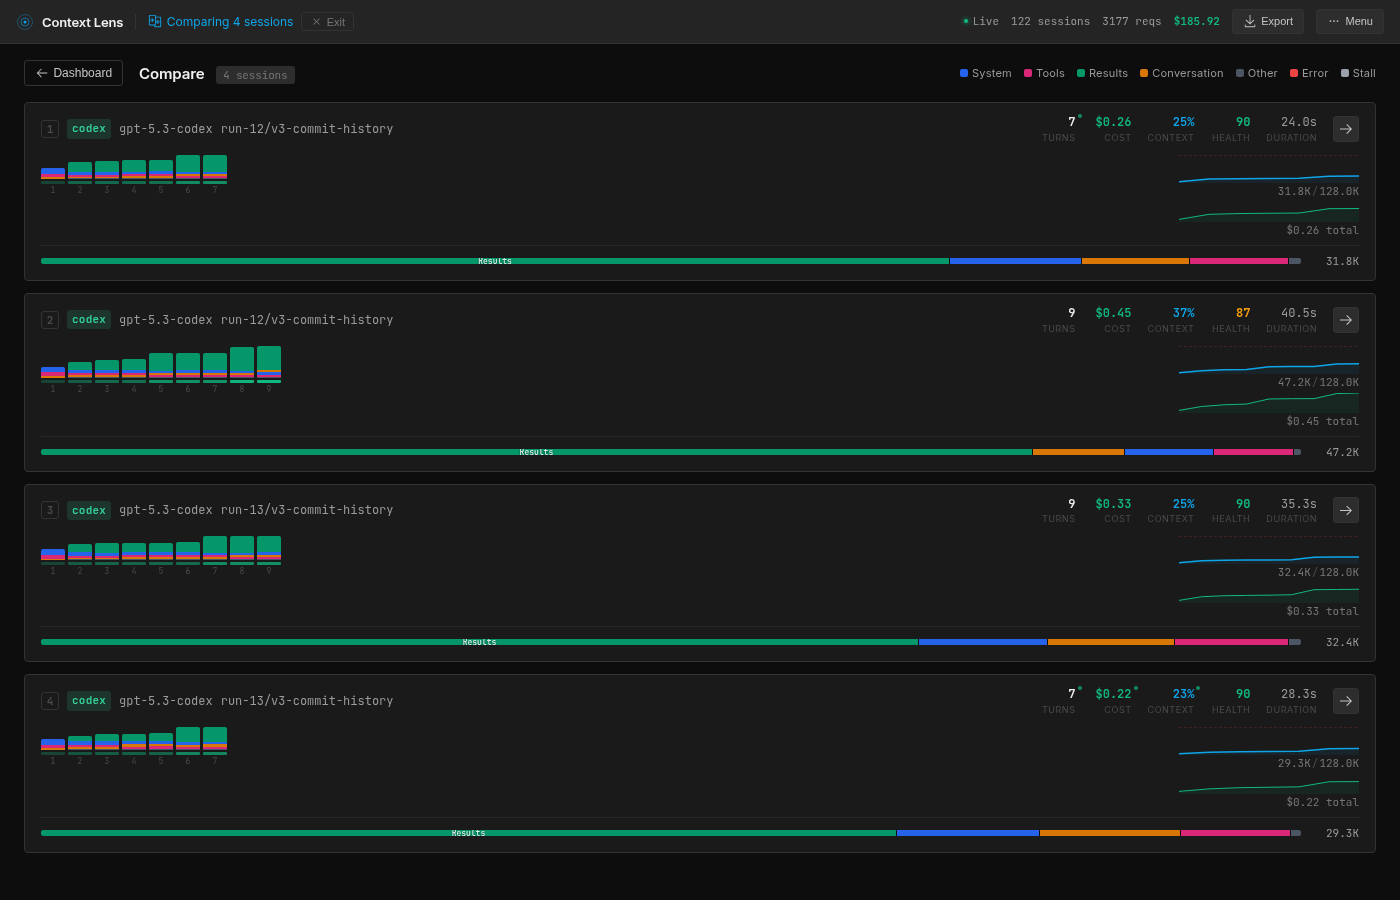Switch to the Comparing 4 sessions tab

pyautogui.click(x=228, y=21)
